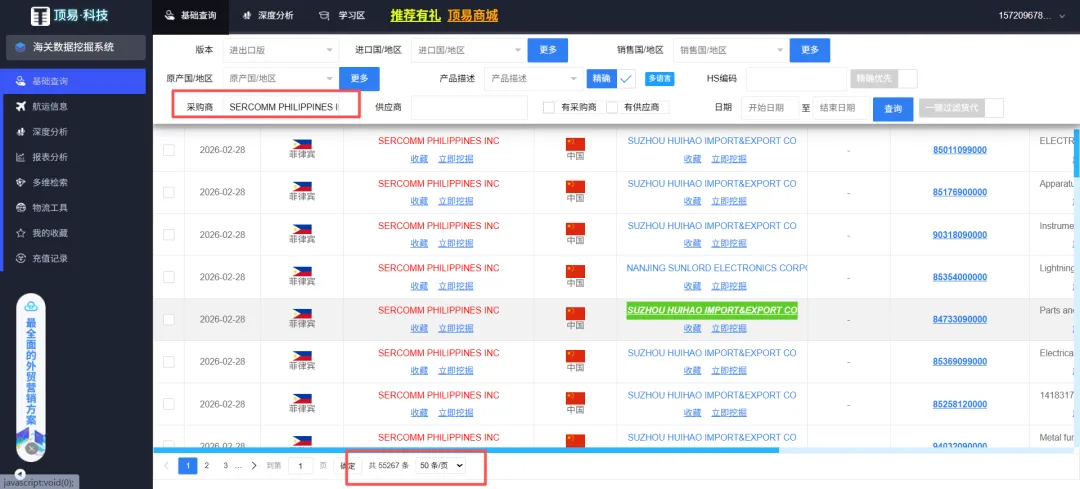The width and height of the screenshot is (1080, 489).
Task: Switch to the 基础查询 top tab
Action: (x=190, y=16)
